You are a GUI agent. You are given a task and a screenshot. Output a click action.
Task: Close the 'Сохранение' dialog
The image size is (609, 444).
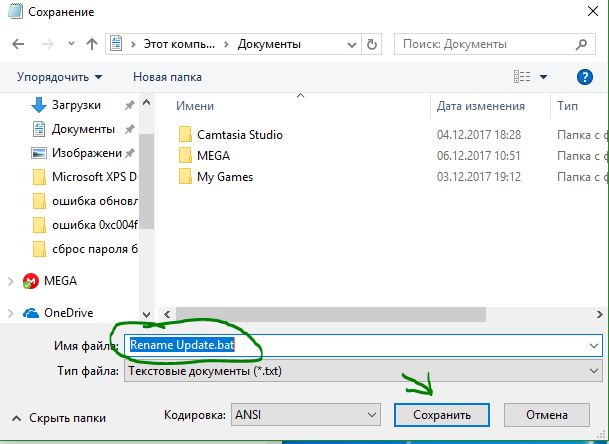pyautogui.click(x=593, y=11)
